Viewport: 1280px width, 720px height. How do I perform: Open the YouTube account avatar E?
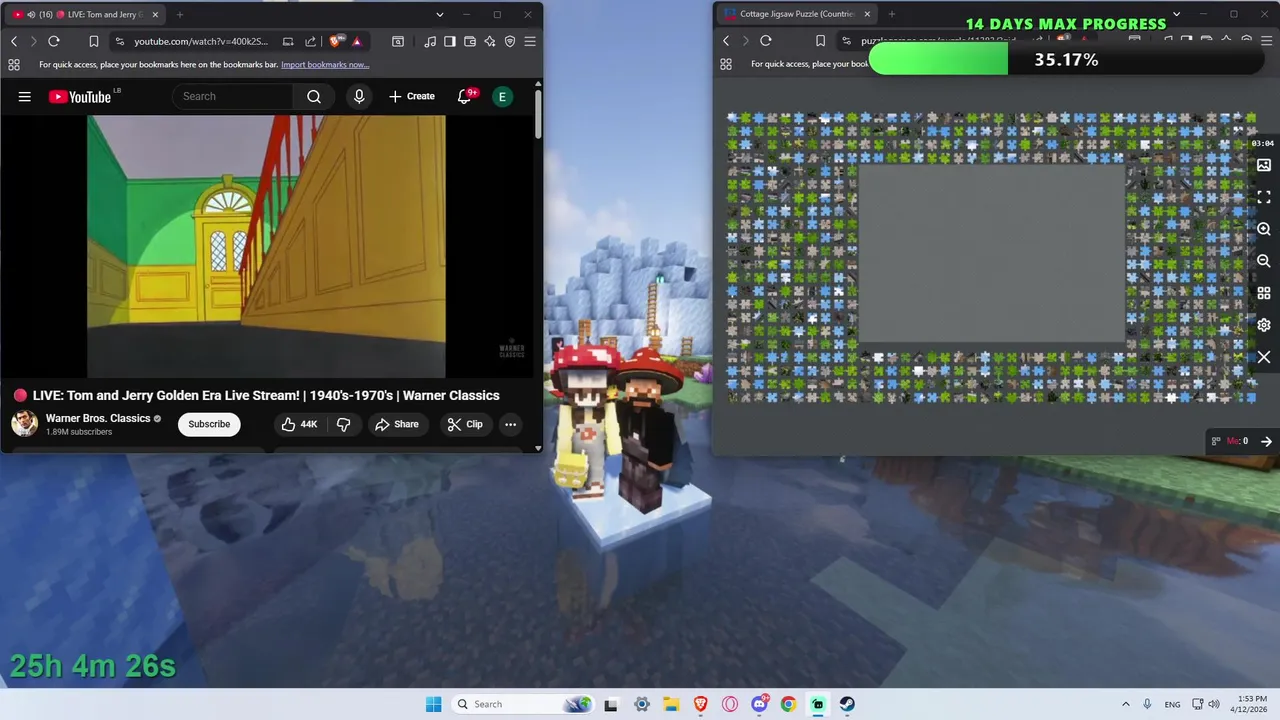coord(502,97)
